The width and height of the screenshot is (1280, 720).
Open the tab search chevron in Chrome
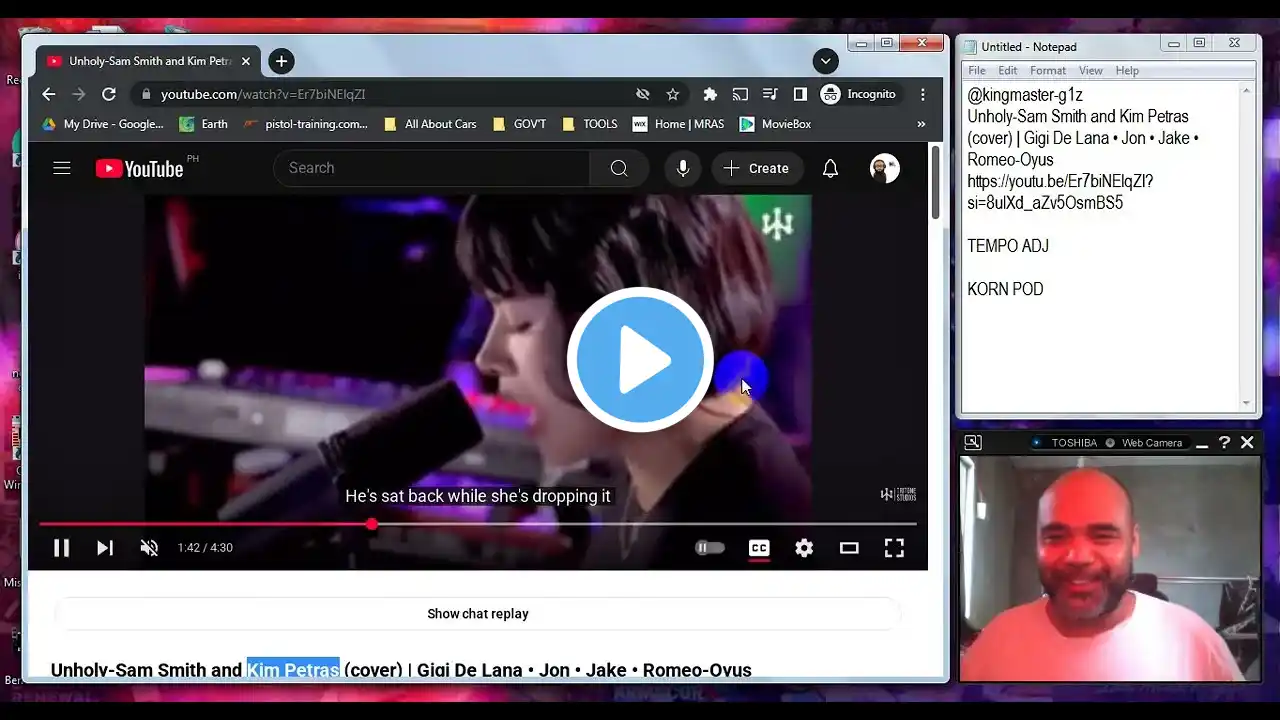826,61
